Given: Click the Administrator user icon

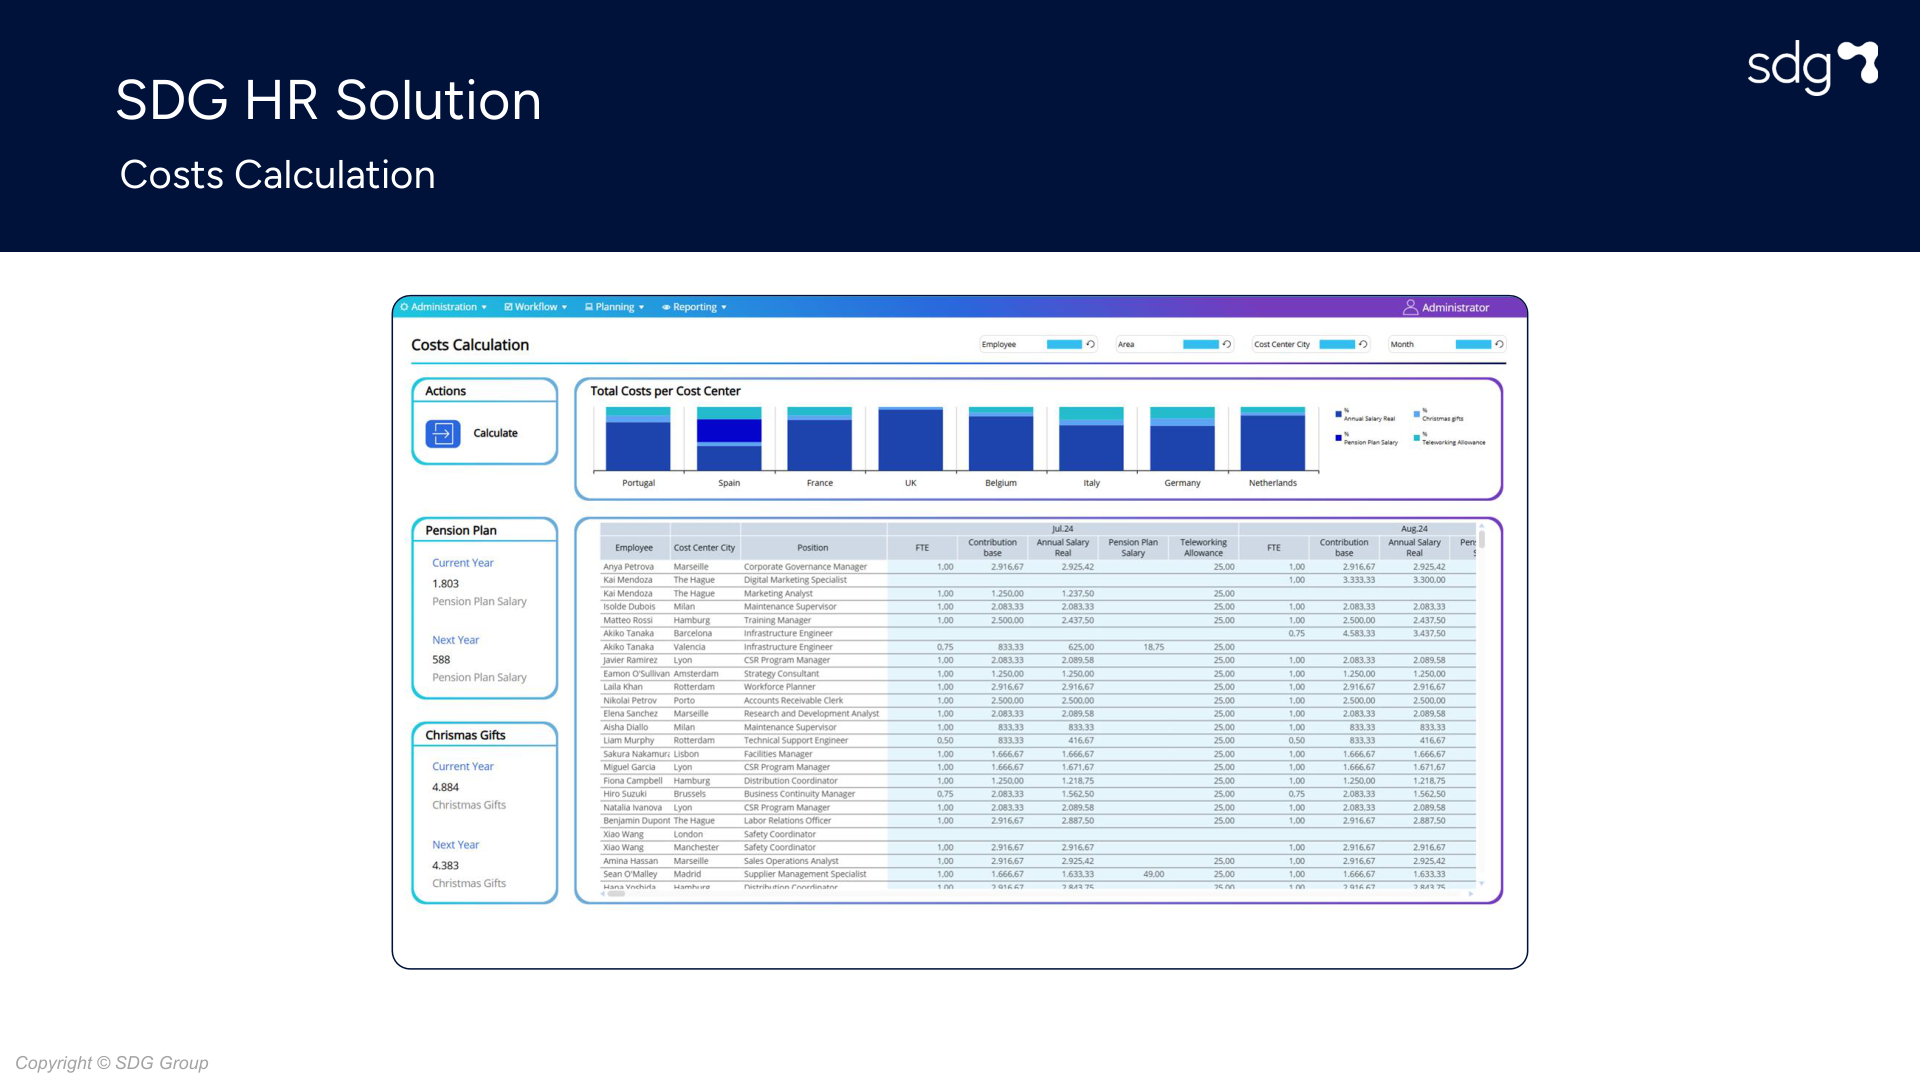Looking at the screenshot, I should [1410, 307].
